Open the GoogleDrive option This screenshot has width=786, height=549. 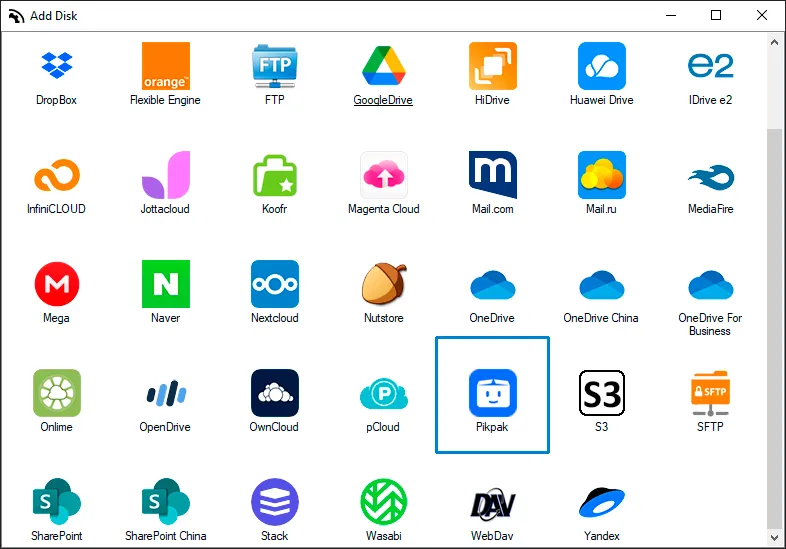pyautogui.click(x=383, y=66)
